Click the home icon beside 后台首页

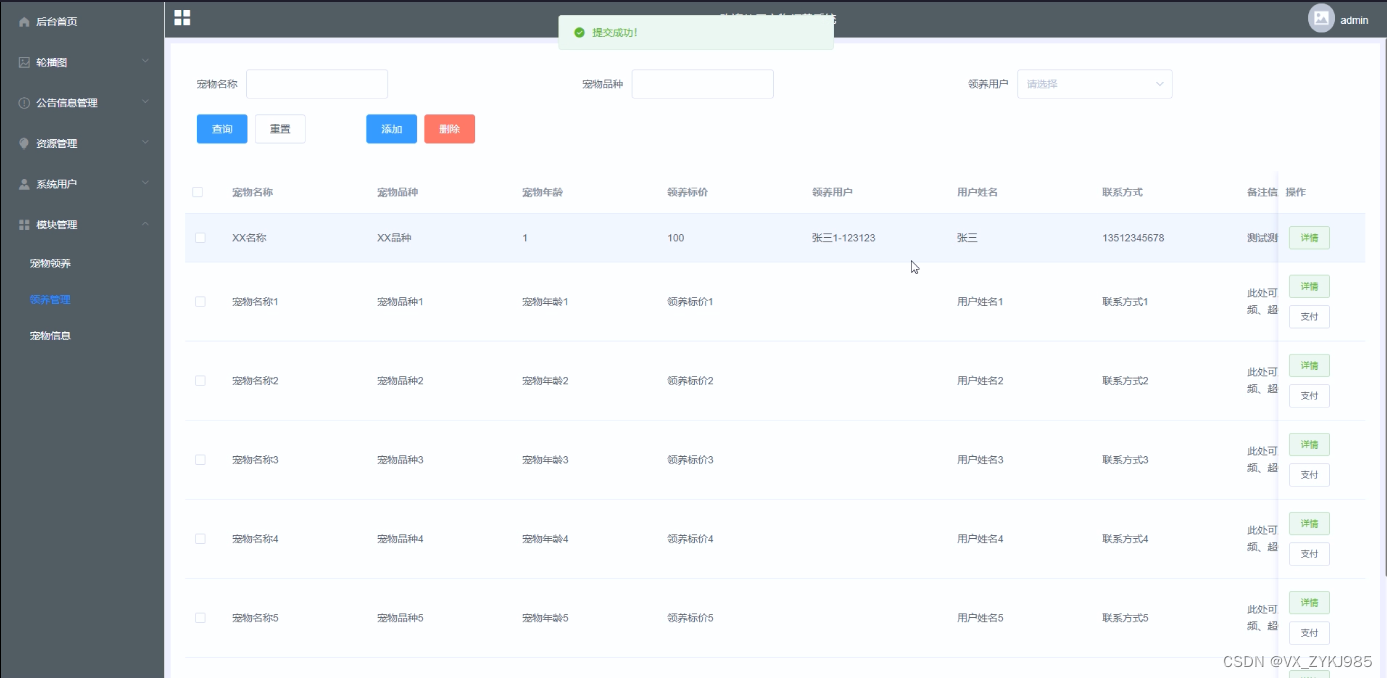[x=24, y=21]
